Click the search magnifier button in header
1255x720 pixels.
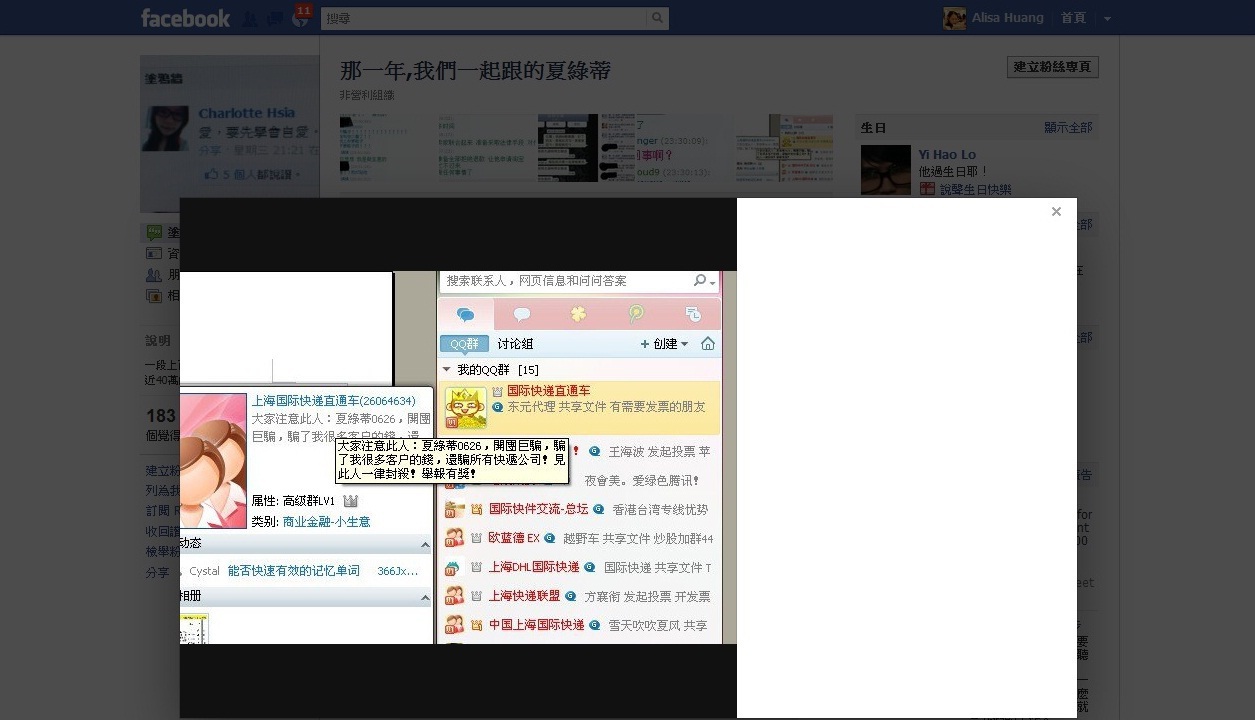point(657,18)
